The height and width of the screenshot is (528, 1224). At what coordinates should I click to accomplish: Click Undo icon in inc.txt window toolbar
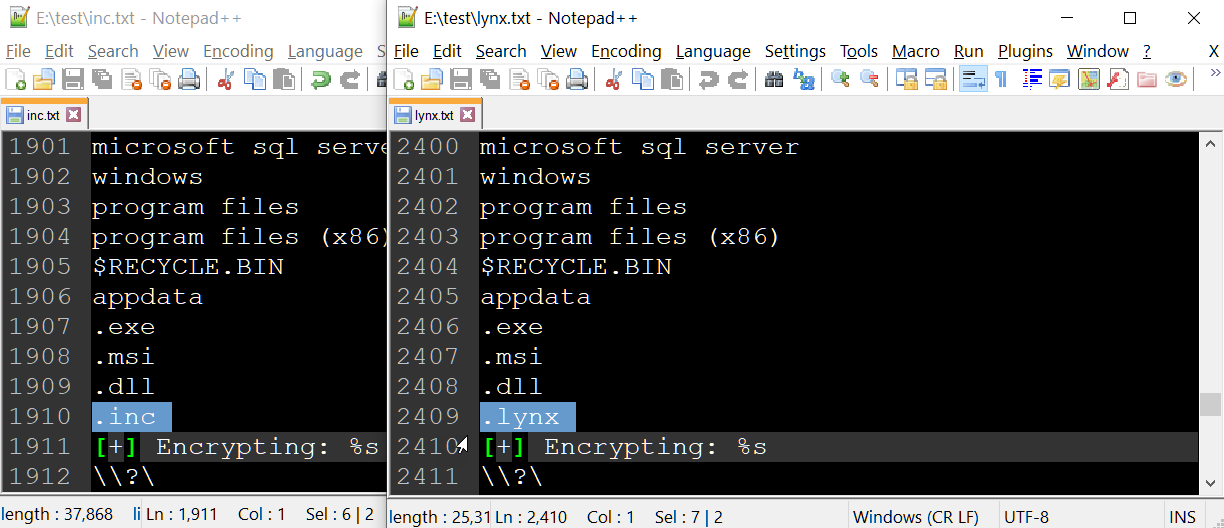320,80
